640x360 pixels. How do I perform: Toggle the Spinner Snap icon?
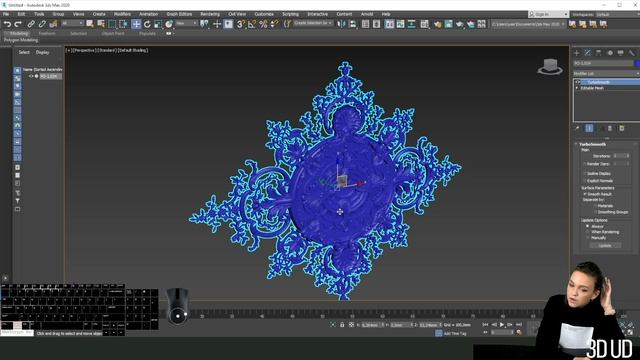[274, 24]
